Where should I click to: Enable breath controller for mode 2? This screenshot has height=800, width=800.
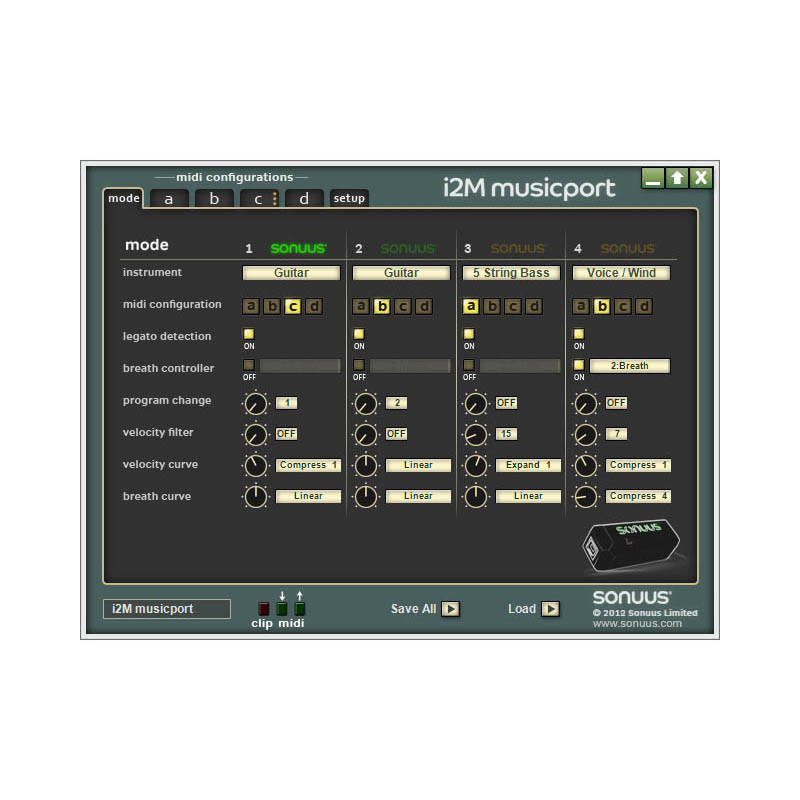pyautogui.click(x=359, y=365)
